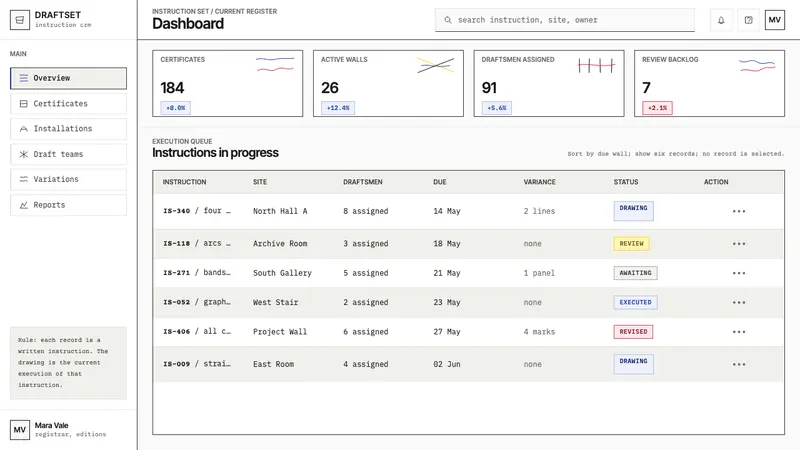Click the East Room site cell
The width and height of the screenshot is (800, 450).
pyautogui.click(x=273, y=364)
